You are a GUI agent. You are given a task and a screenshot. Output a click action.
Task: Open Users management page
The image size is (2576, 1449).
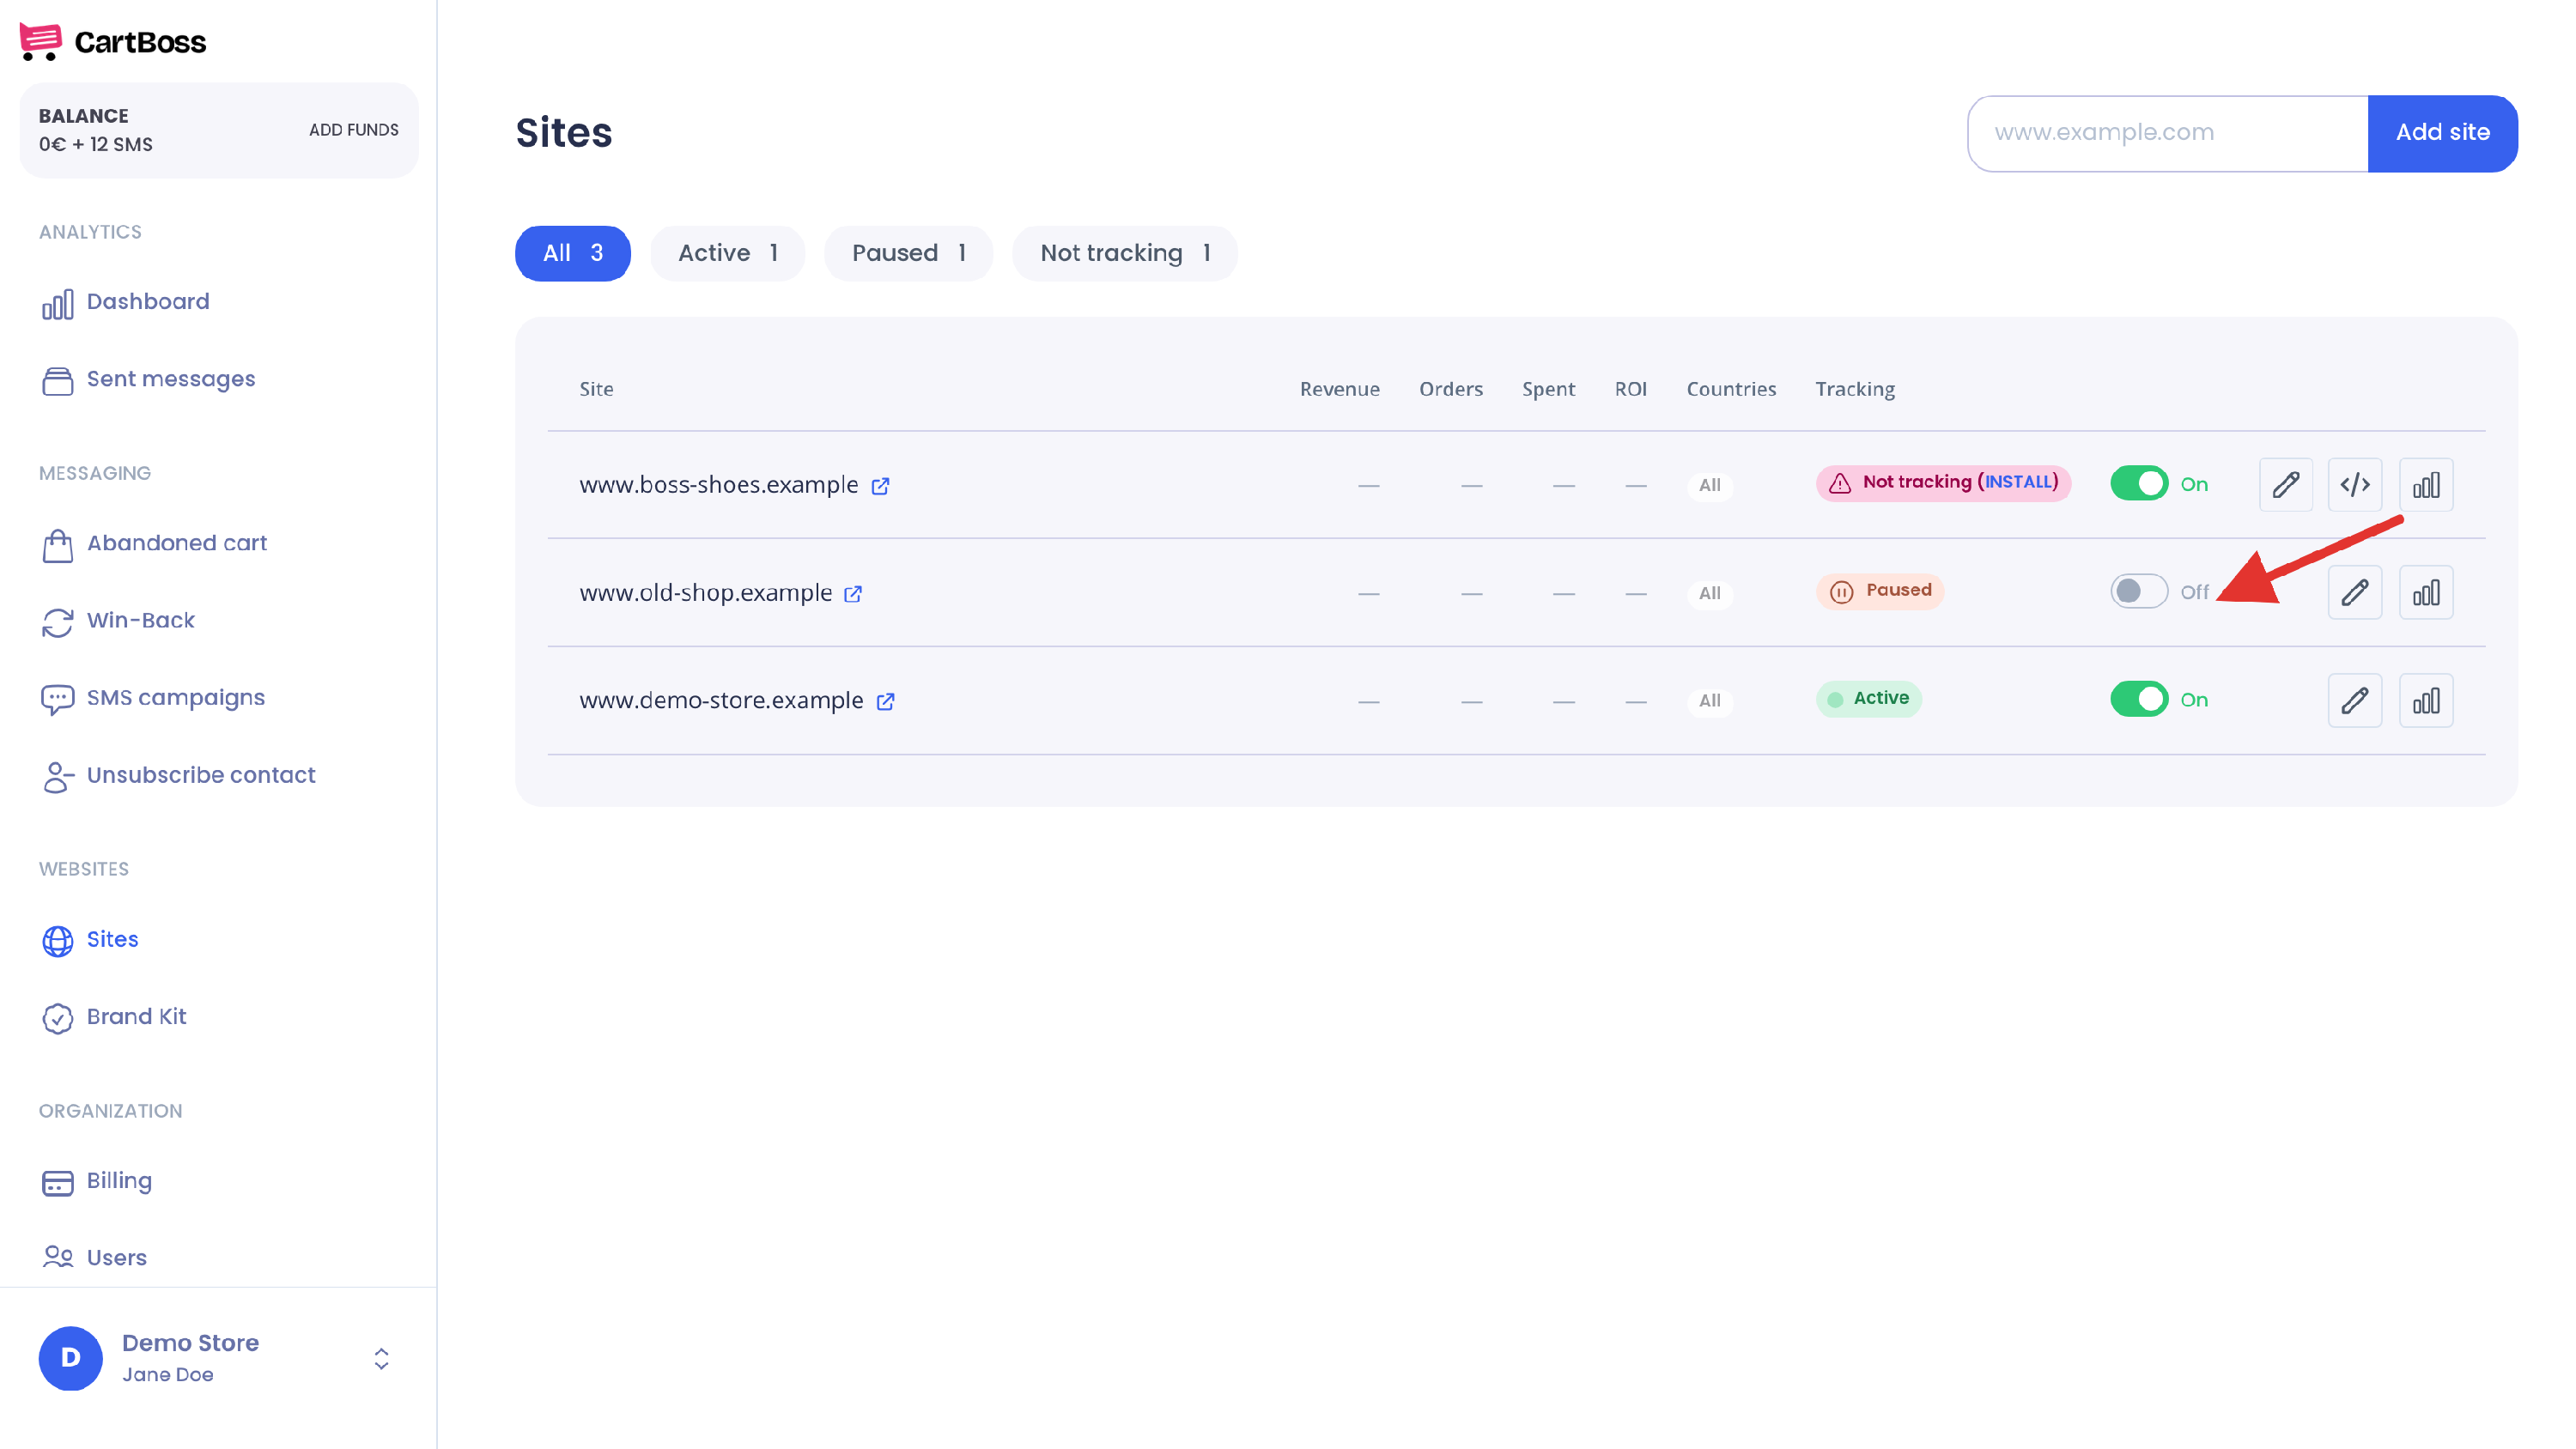94,1258
